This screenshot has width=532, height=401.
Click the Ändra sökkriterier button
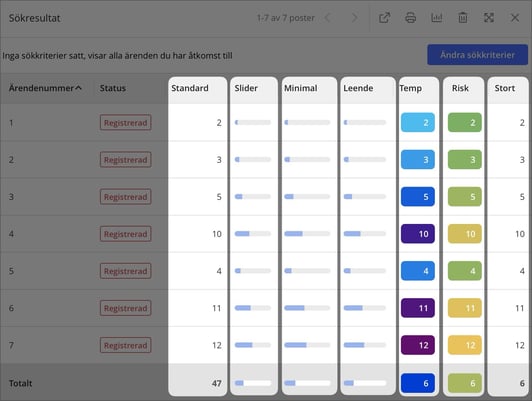tap(477, 55)
